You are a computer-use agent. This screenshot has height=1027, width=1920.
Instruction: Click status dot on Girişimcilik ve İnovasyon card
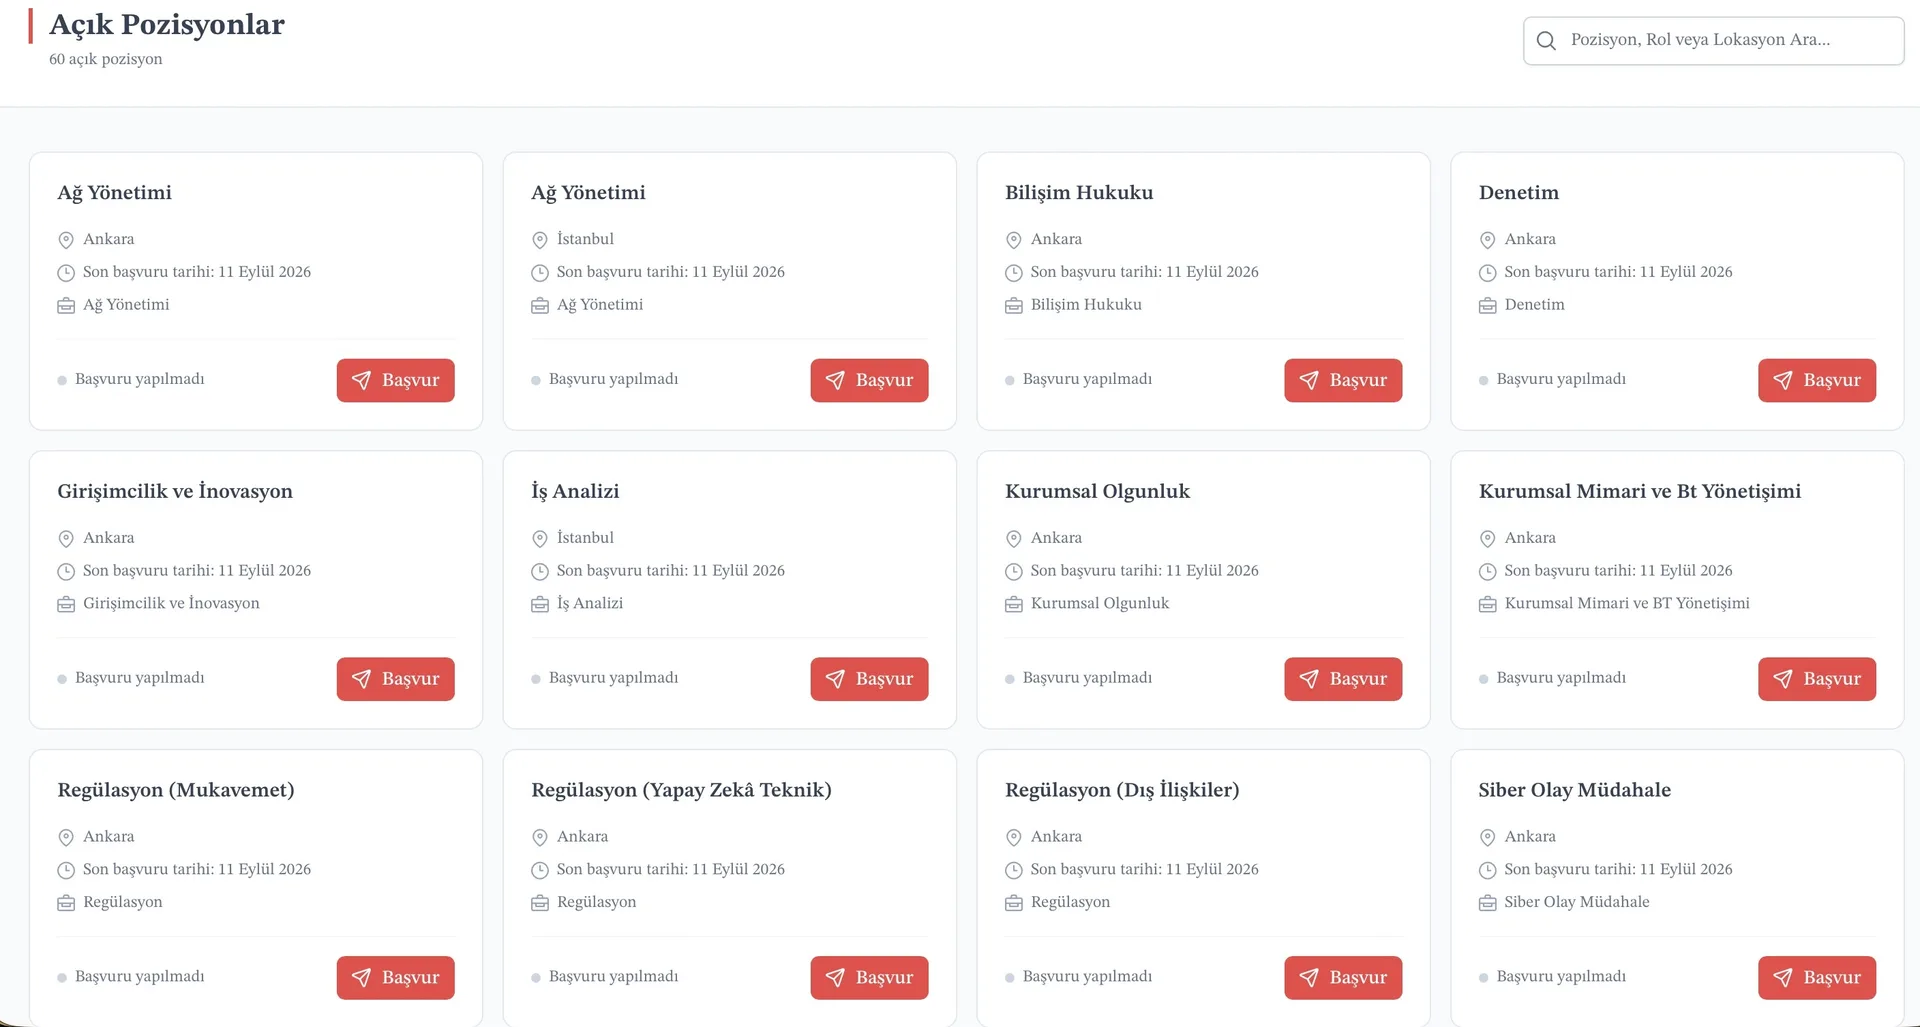pos(62,679)
